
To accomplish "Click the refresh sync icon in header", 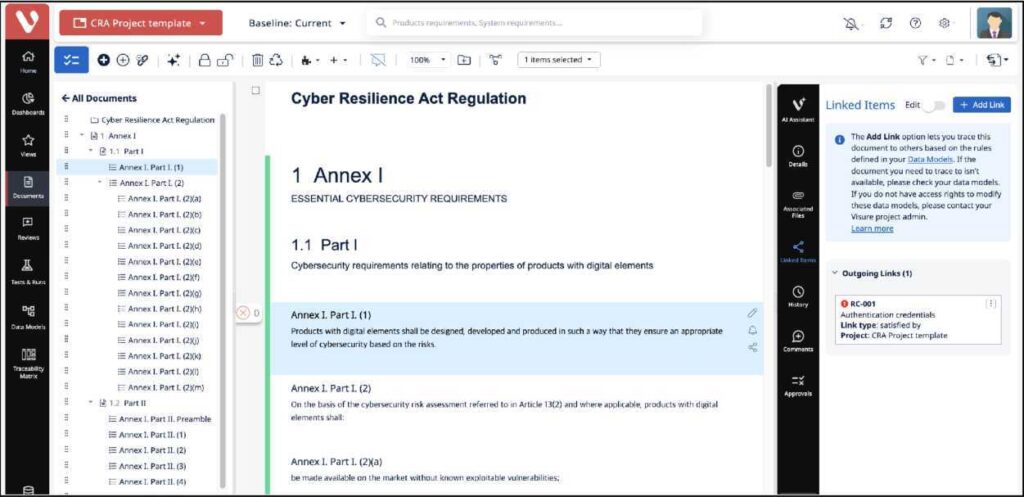I will click(x=886, y=23).
